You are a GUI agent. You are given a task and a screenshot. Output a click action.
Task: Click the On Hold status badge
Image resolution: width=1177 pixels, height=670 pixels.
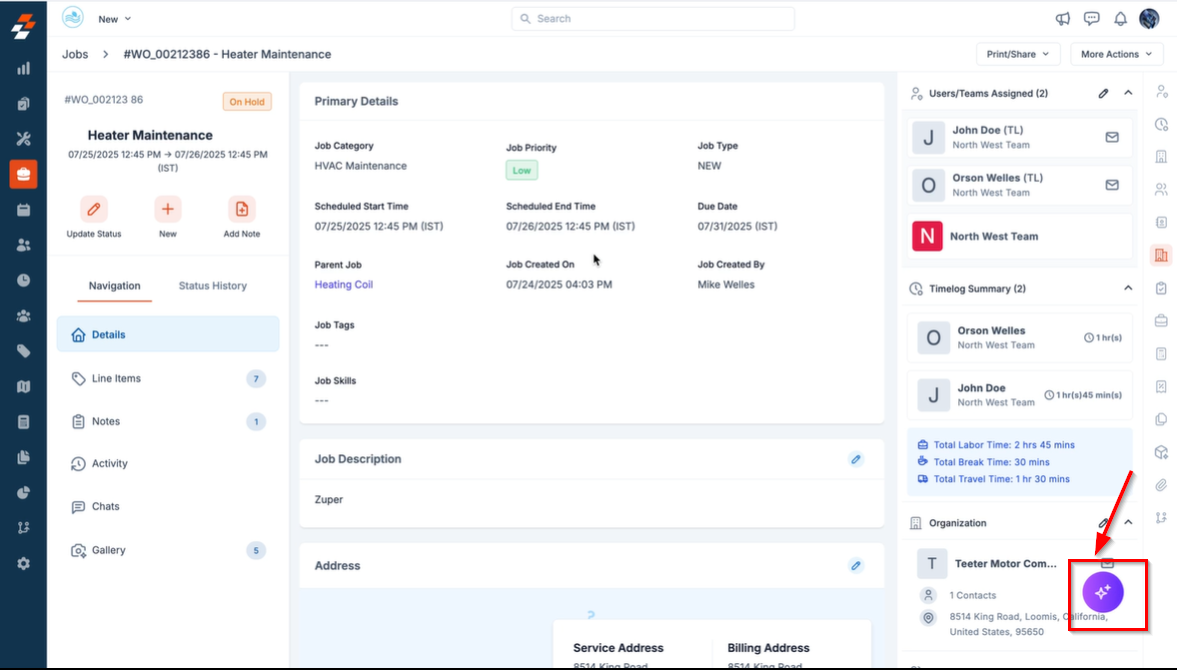click(247, 101)
